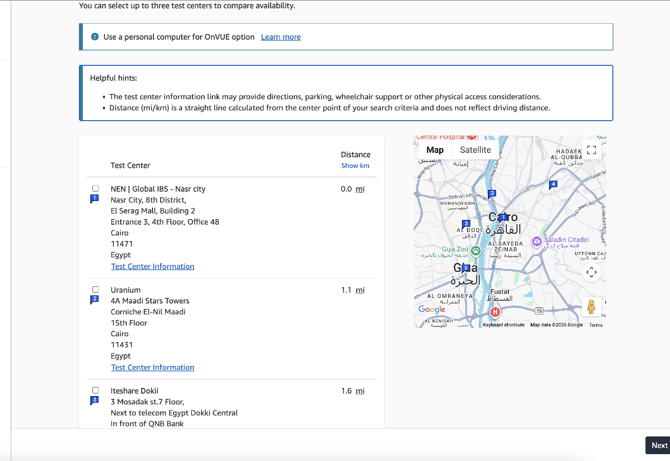The height and width of the screenshot is (461, 670).
Task: Click the 1.6 mi distance value
Action: (x=353, y=391)
